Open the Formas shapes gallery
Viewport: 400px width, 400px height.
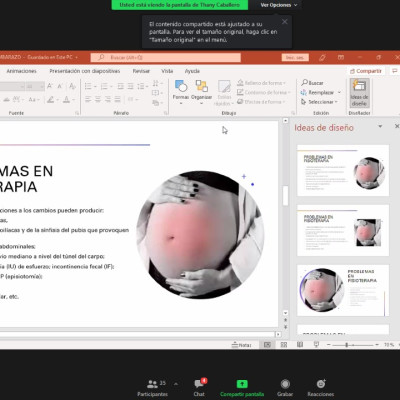181,92
